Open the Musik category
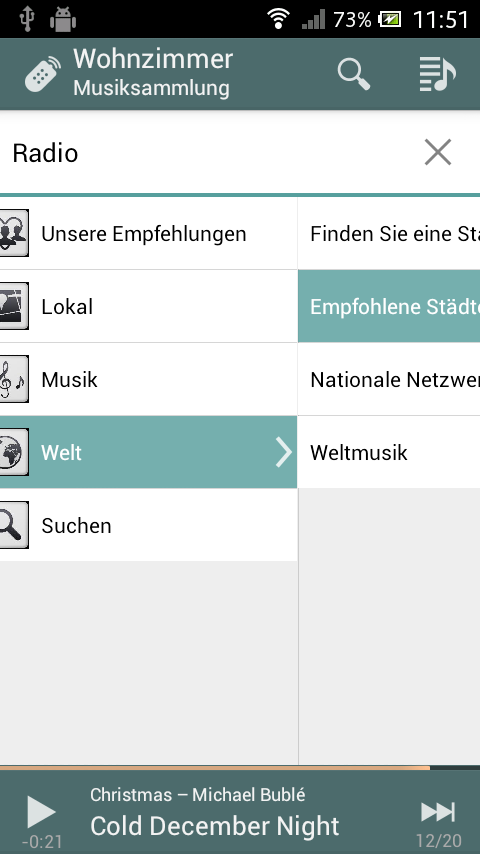Image resolution: width=480 pixels, height=854 pixels. (x=148, y=379)
